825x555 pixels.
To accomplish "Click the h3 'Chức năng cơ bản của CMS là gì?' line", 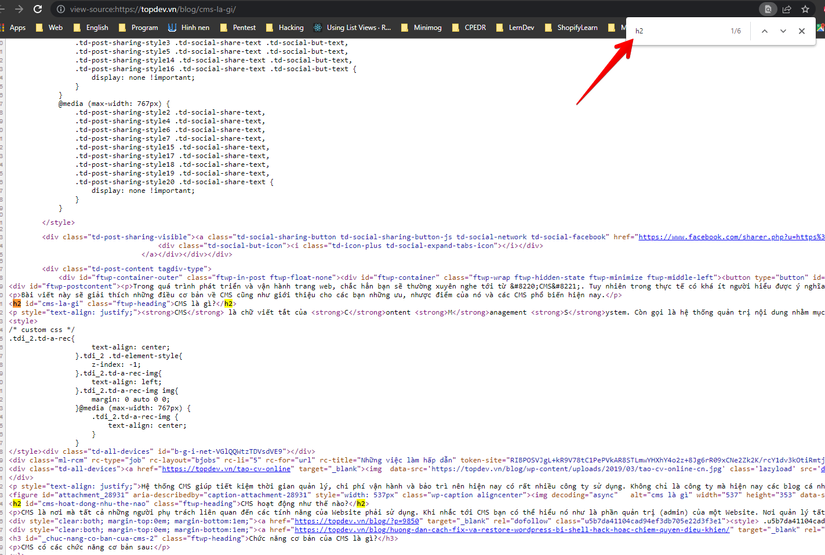I will click(x=203, y=539).
